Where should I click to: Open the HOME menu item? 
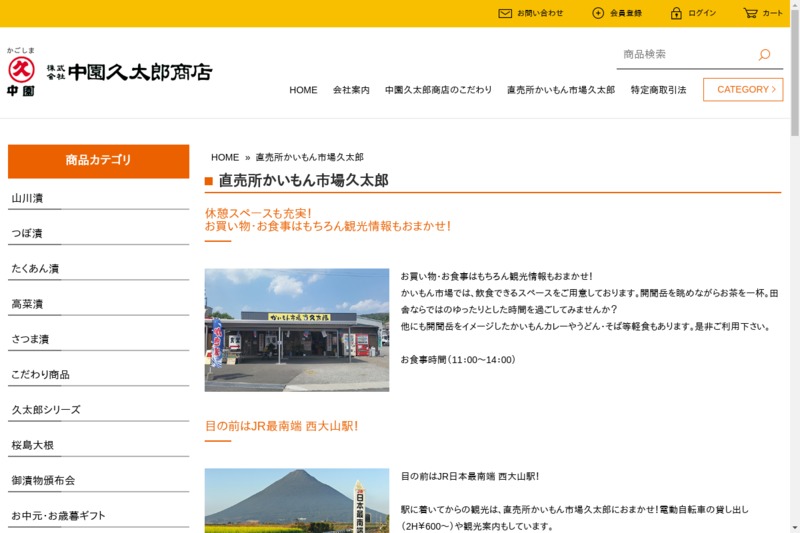click(303, 90)
